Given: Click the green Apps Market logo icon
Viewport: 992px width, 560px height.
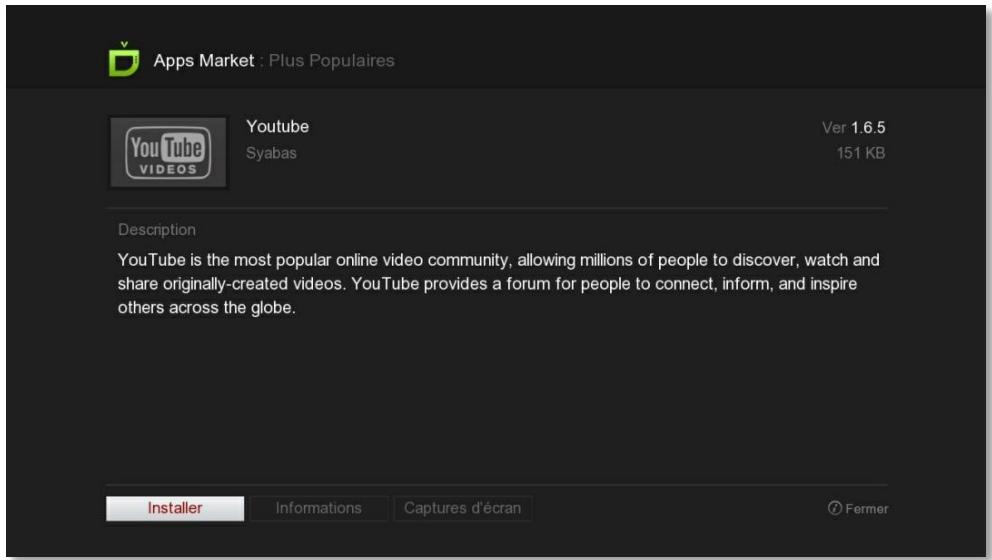Looking at the screenshot, I should point(124,59).
